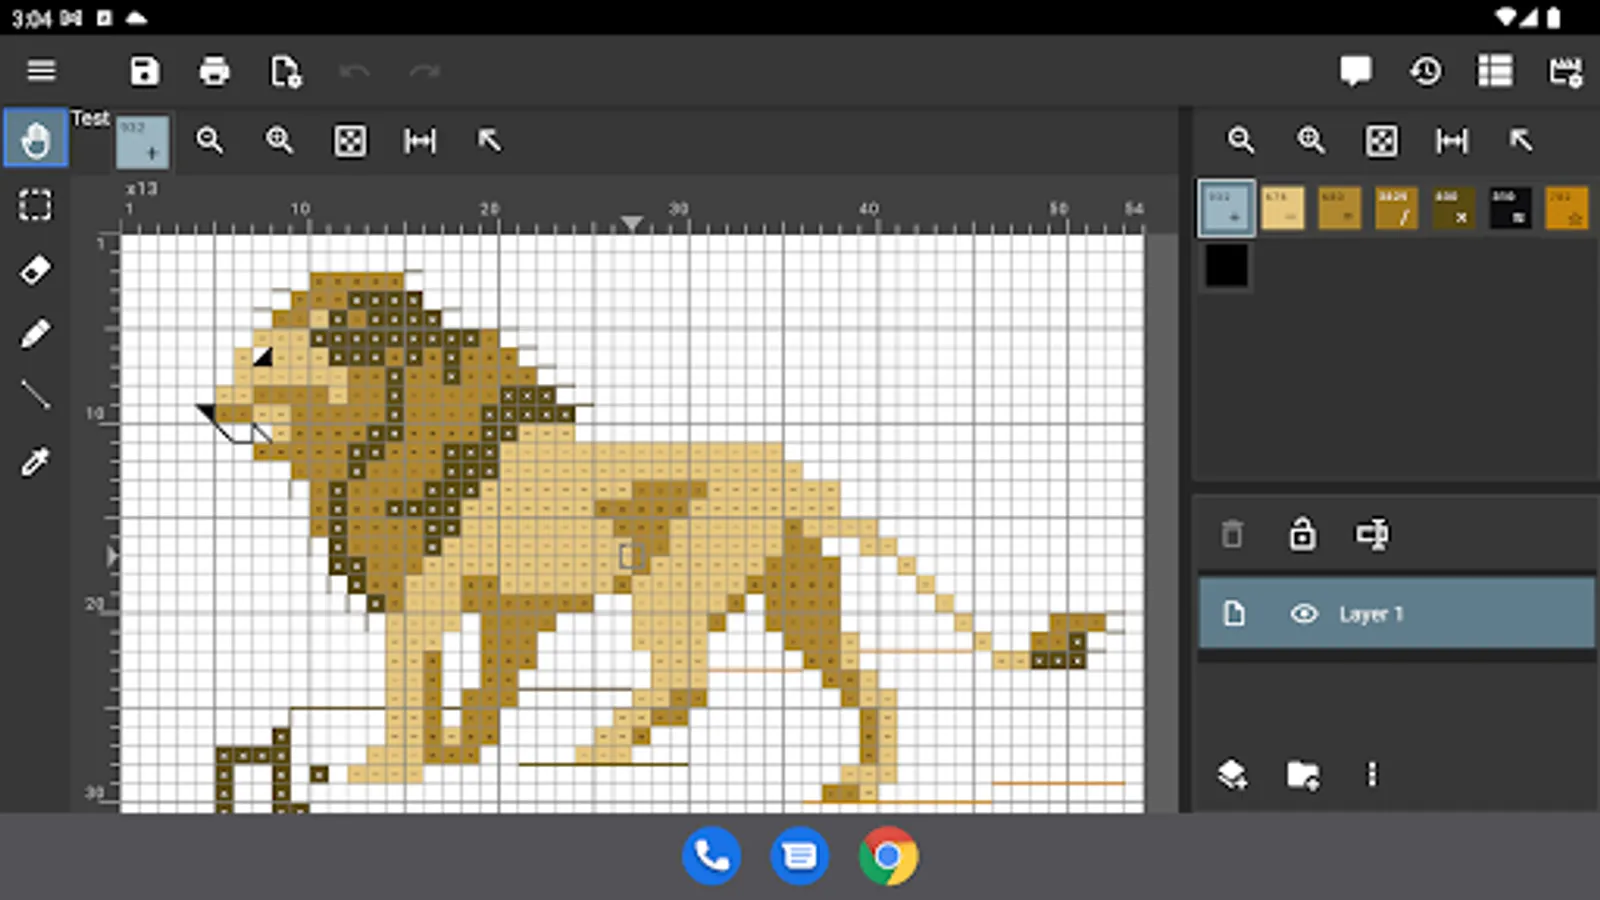
Task: Fit palette panel to screen
Action: click(x=1382, y=141)
